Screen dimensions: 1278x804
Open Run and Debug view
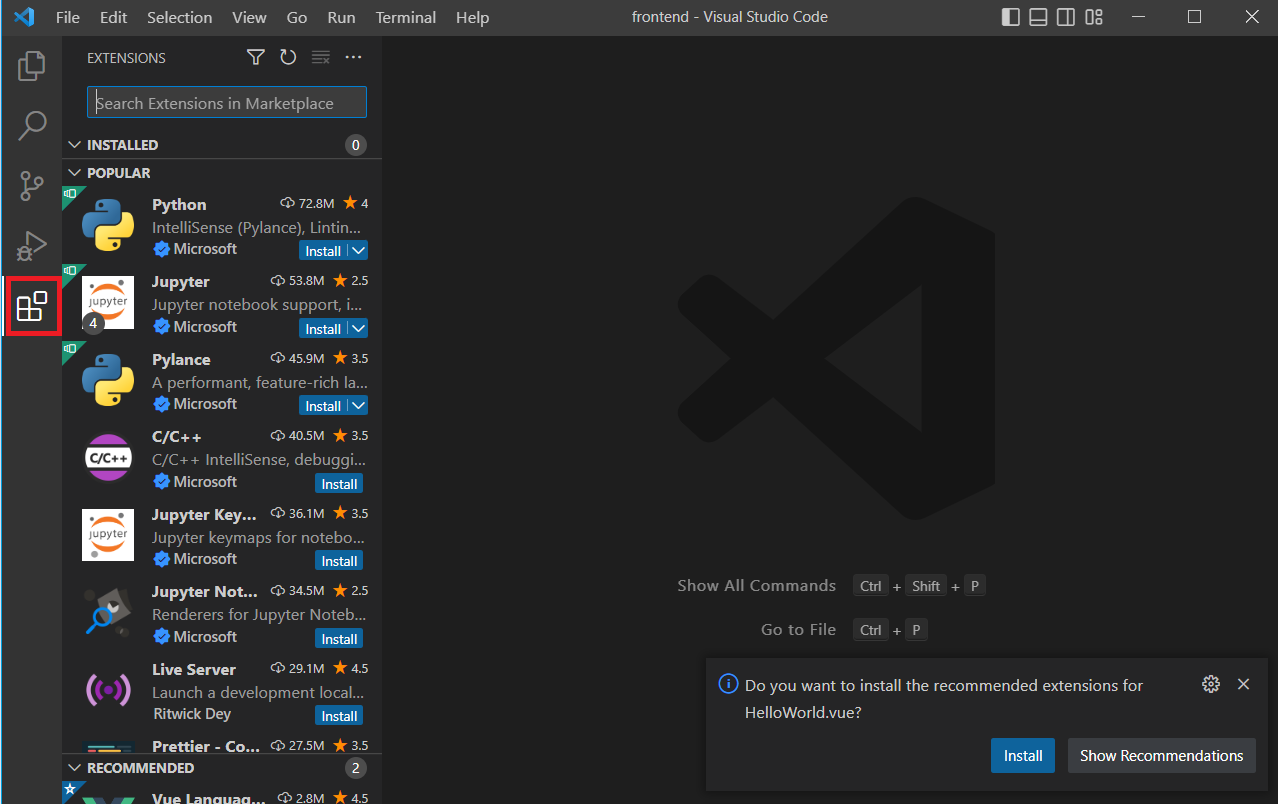pos(32,245)
